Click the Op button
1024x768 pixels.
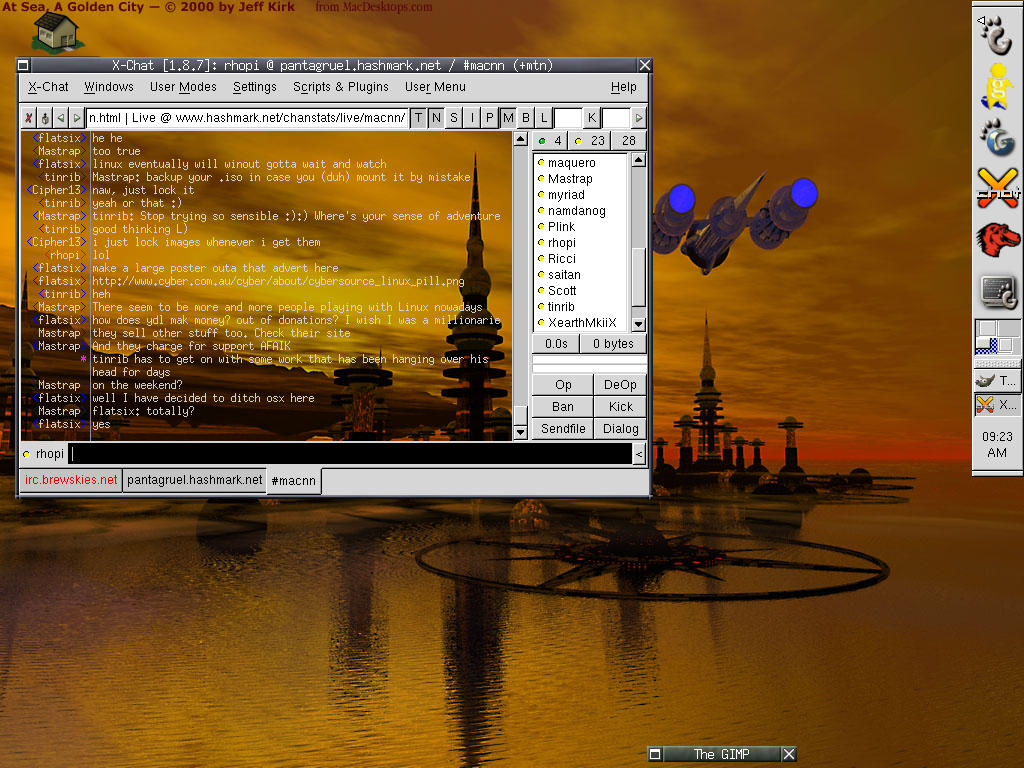tap(563, 385)
